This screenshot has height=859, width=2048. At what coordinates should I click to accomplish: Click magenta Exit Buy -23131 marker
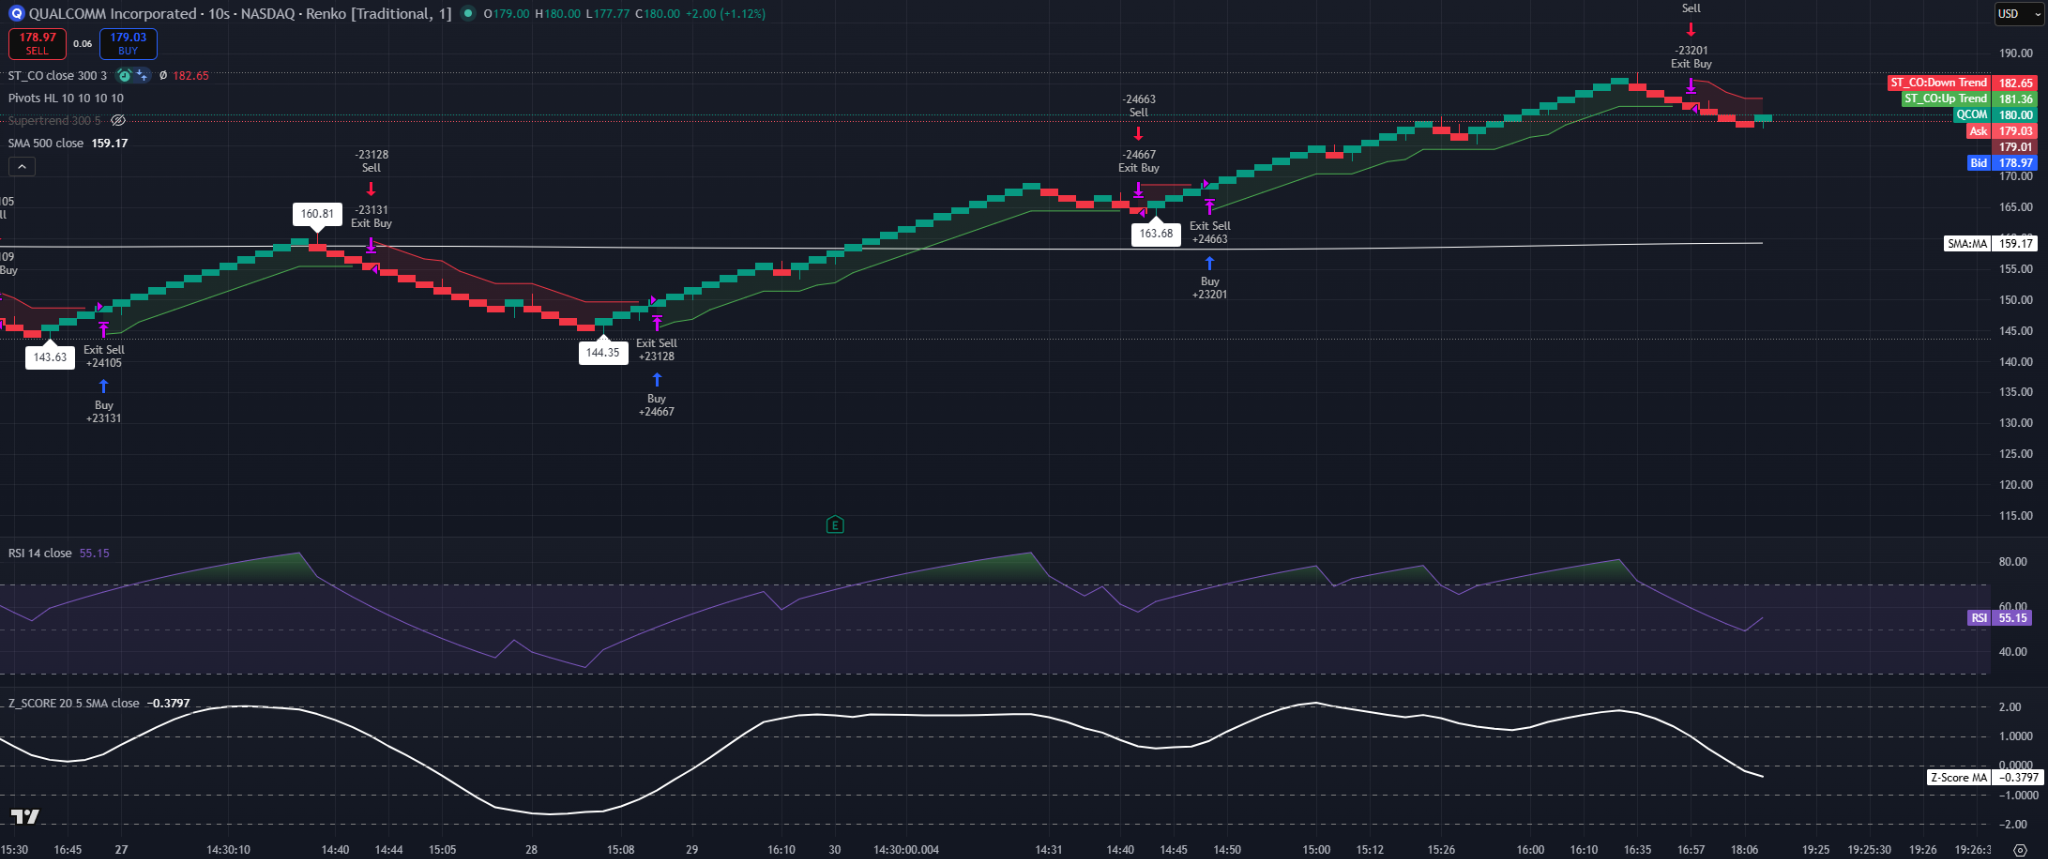371,245
